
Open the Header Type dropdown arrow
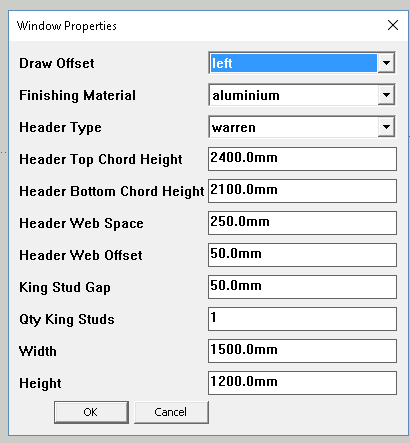point(386,127)
